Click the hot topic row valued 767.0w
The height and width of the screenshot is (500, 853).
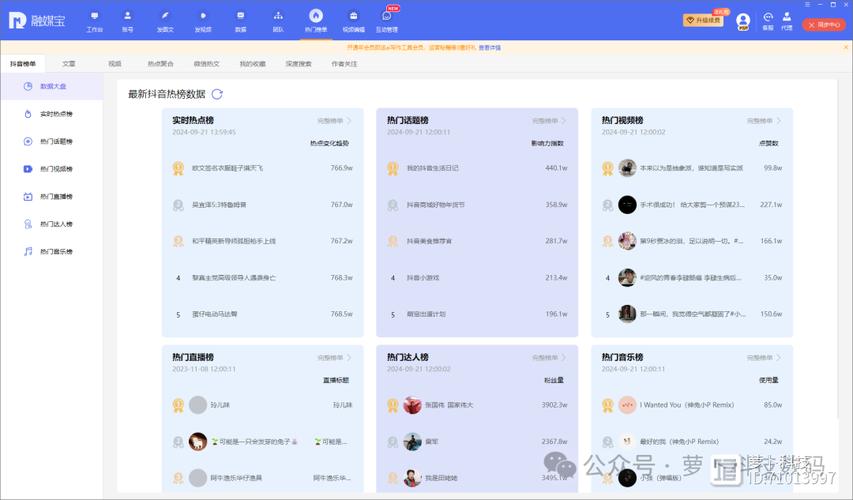[x=263, y=205]
